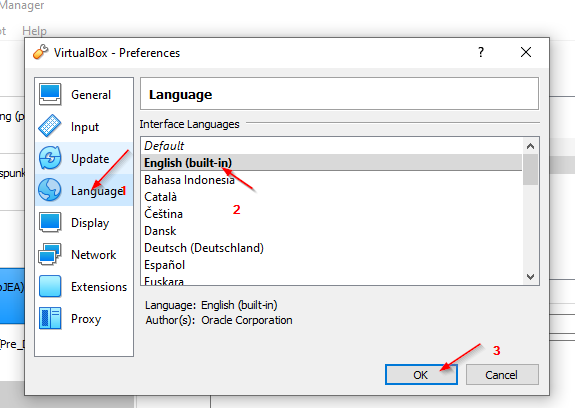Click the Input keyboard icon

coord(50,126)
